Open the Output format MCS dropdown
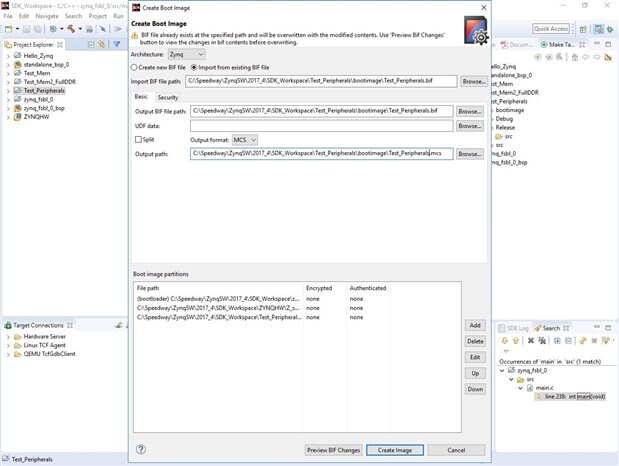 point(245,140)
